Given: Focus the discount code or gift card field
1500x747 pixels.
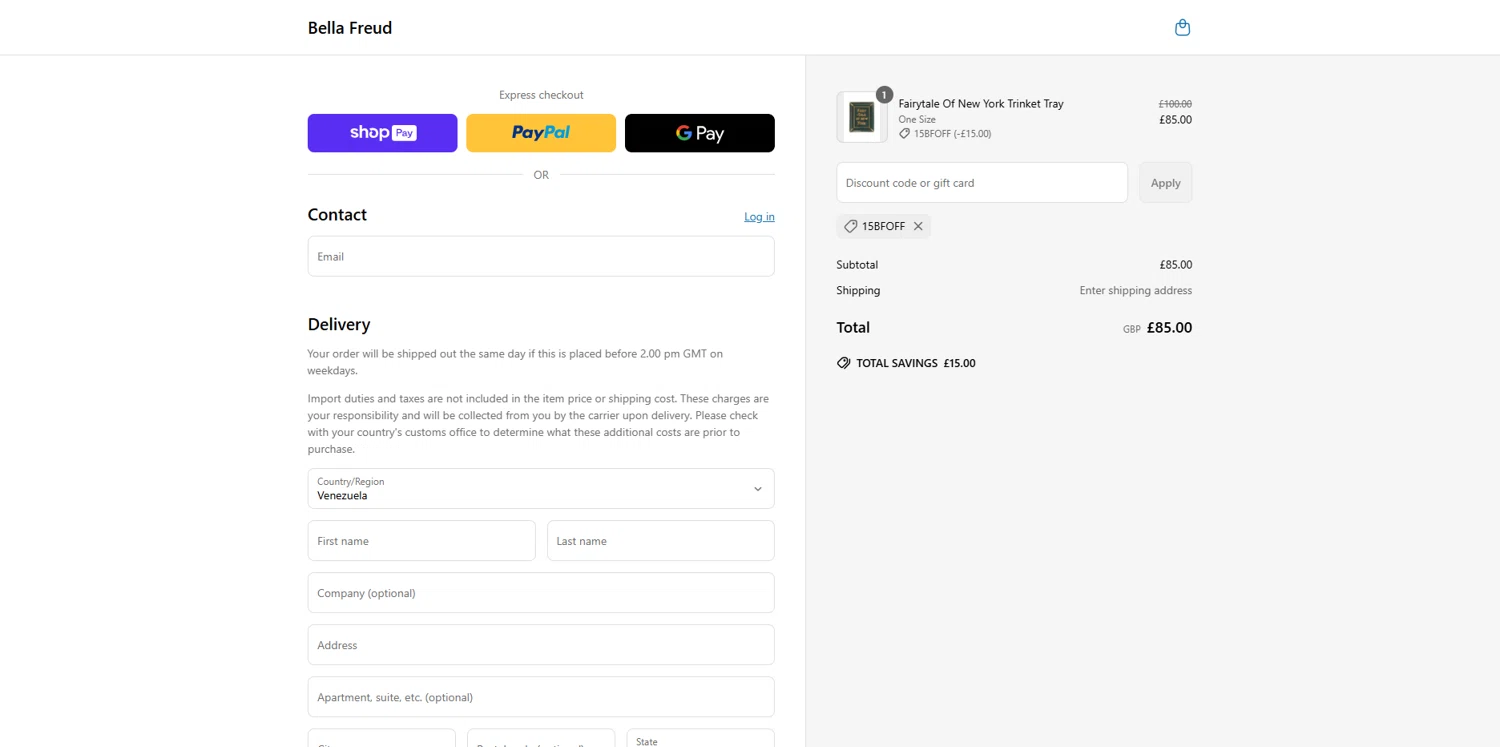Looking at the screenshot, I should coord(982,183).
